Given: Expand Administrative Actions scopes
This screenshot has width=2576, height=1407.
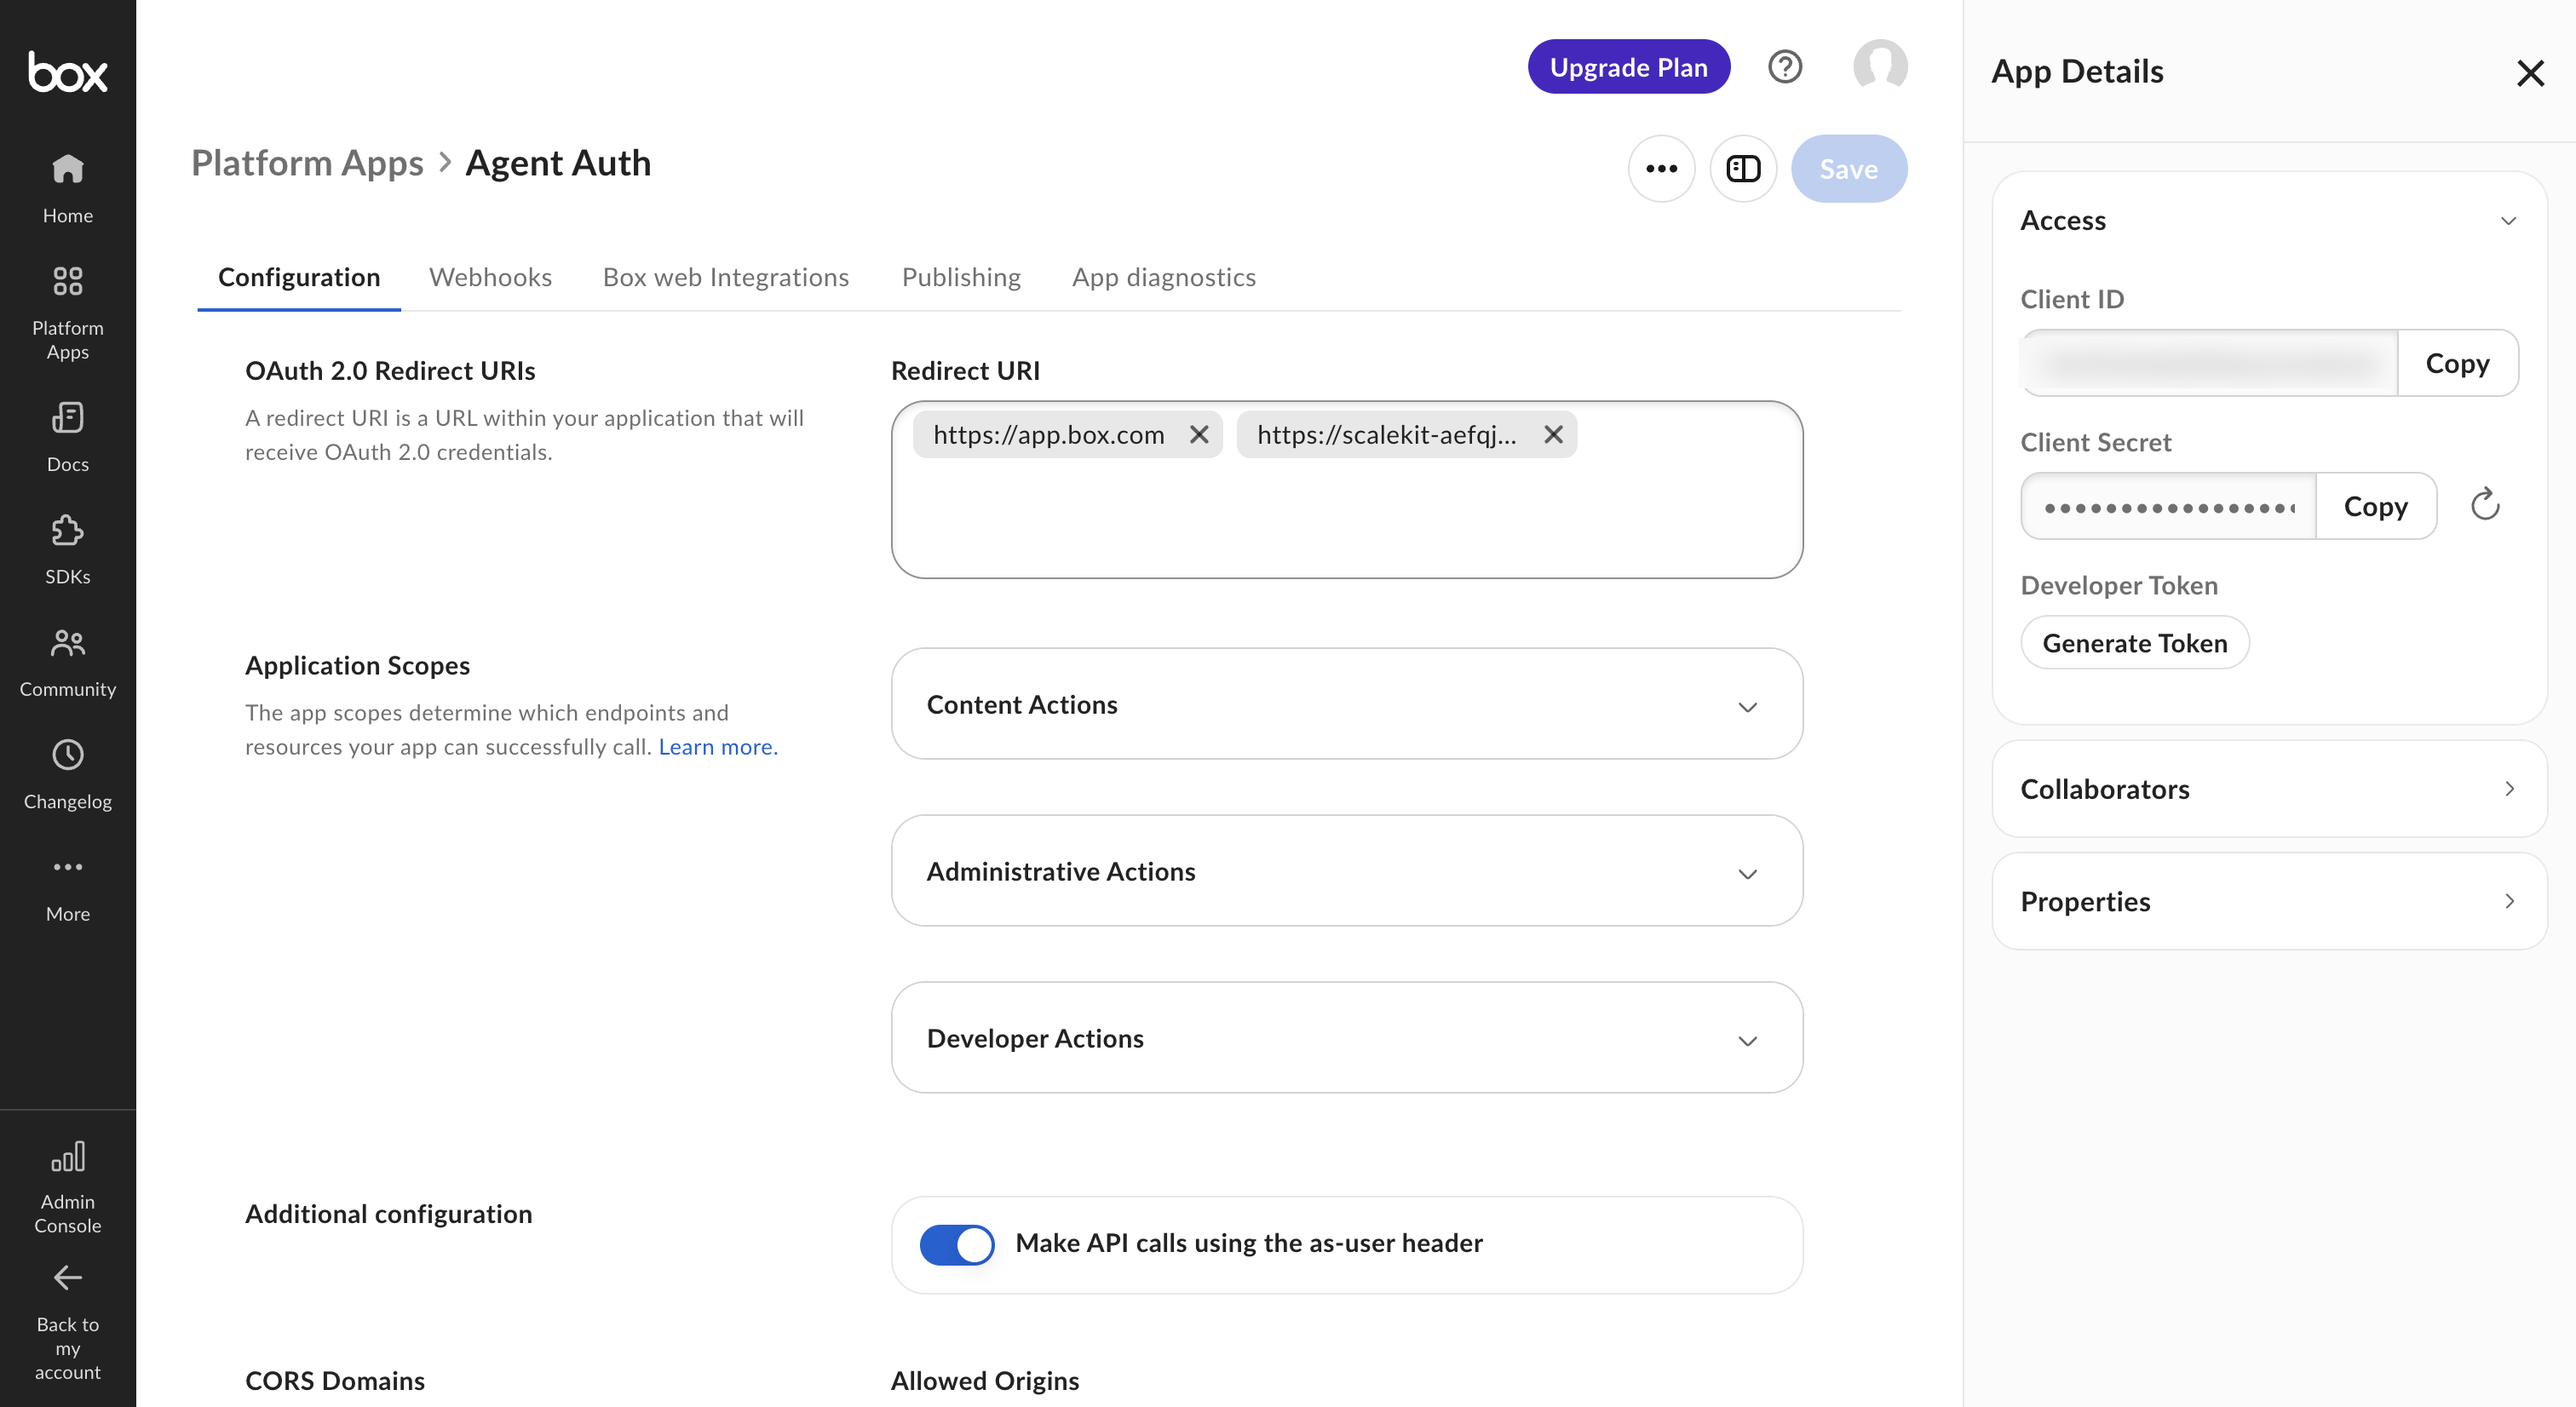Looking at the screenshot, I should [1346, 871].
